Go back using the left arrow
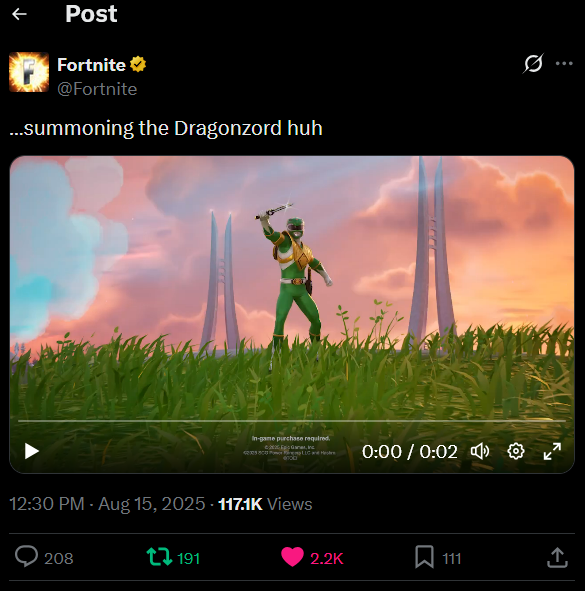The image size is (585, 591). coord(19,14)
